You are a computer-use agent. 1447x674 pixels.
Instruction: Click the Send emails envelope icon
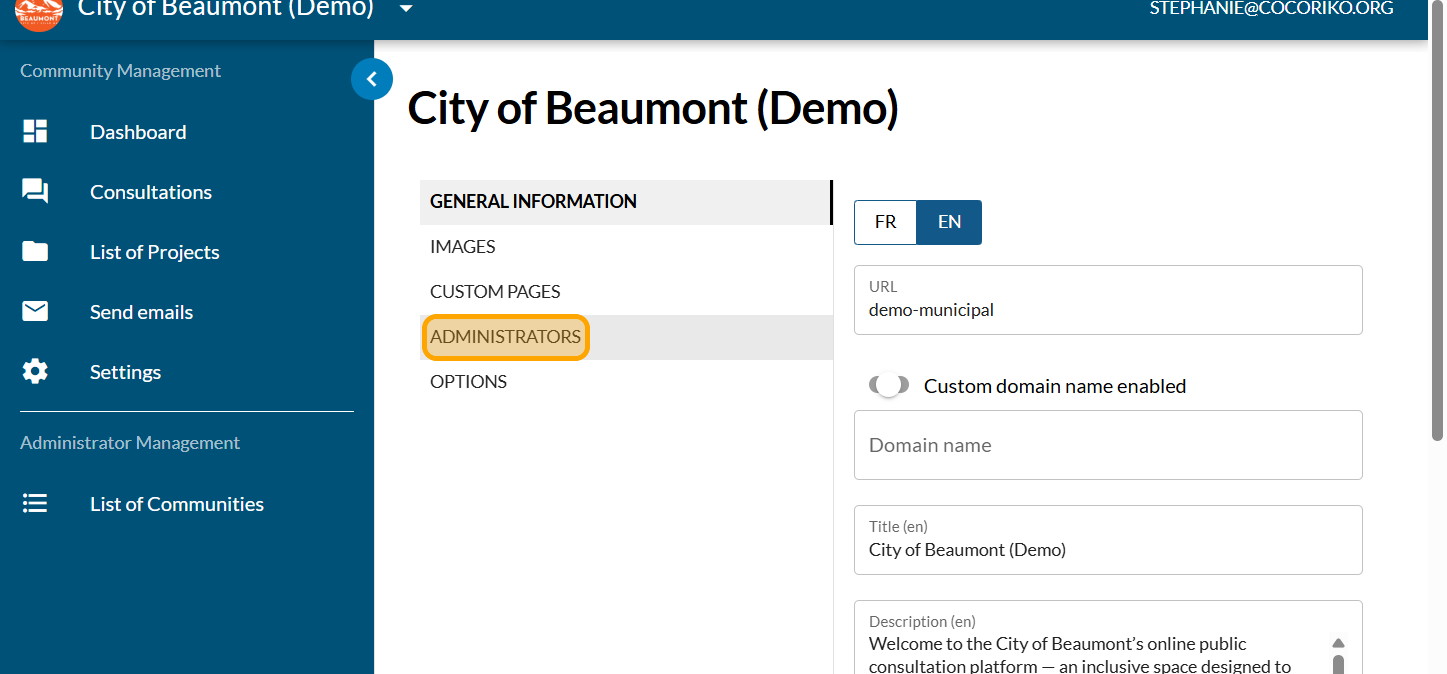coord(35,312)
